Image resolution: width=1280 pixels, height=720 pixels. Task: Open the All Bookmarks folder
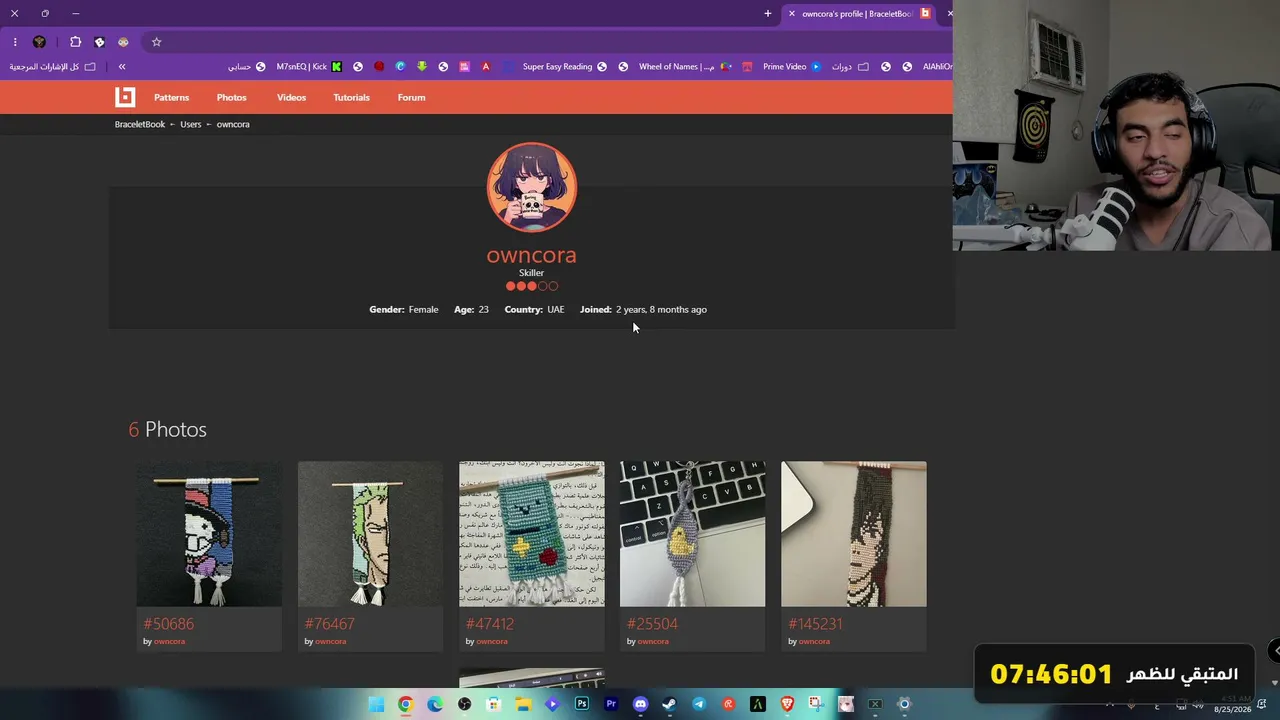pos(53,67)
